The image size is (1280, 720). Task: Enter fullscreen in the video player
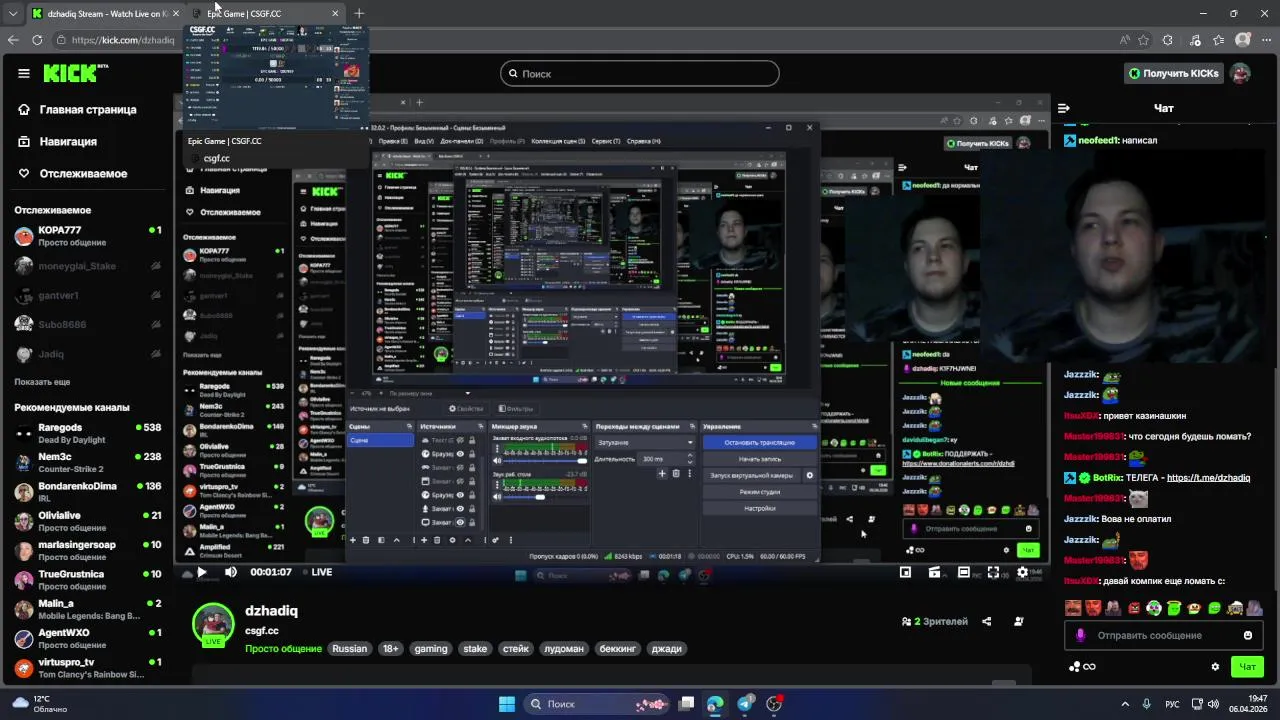(993, 572)
